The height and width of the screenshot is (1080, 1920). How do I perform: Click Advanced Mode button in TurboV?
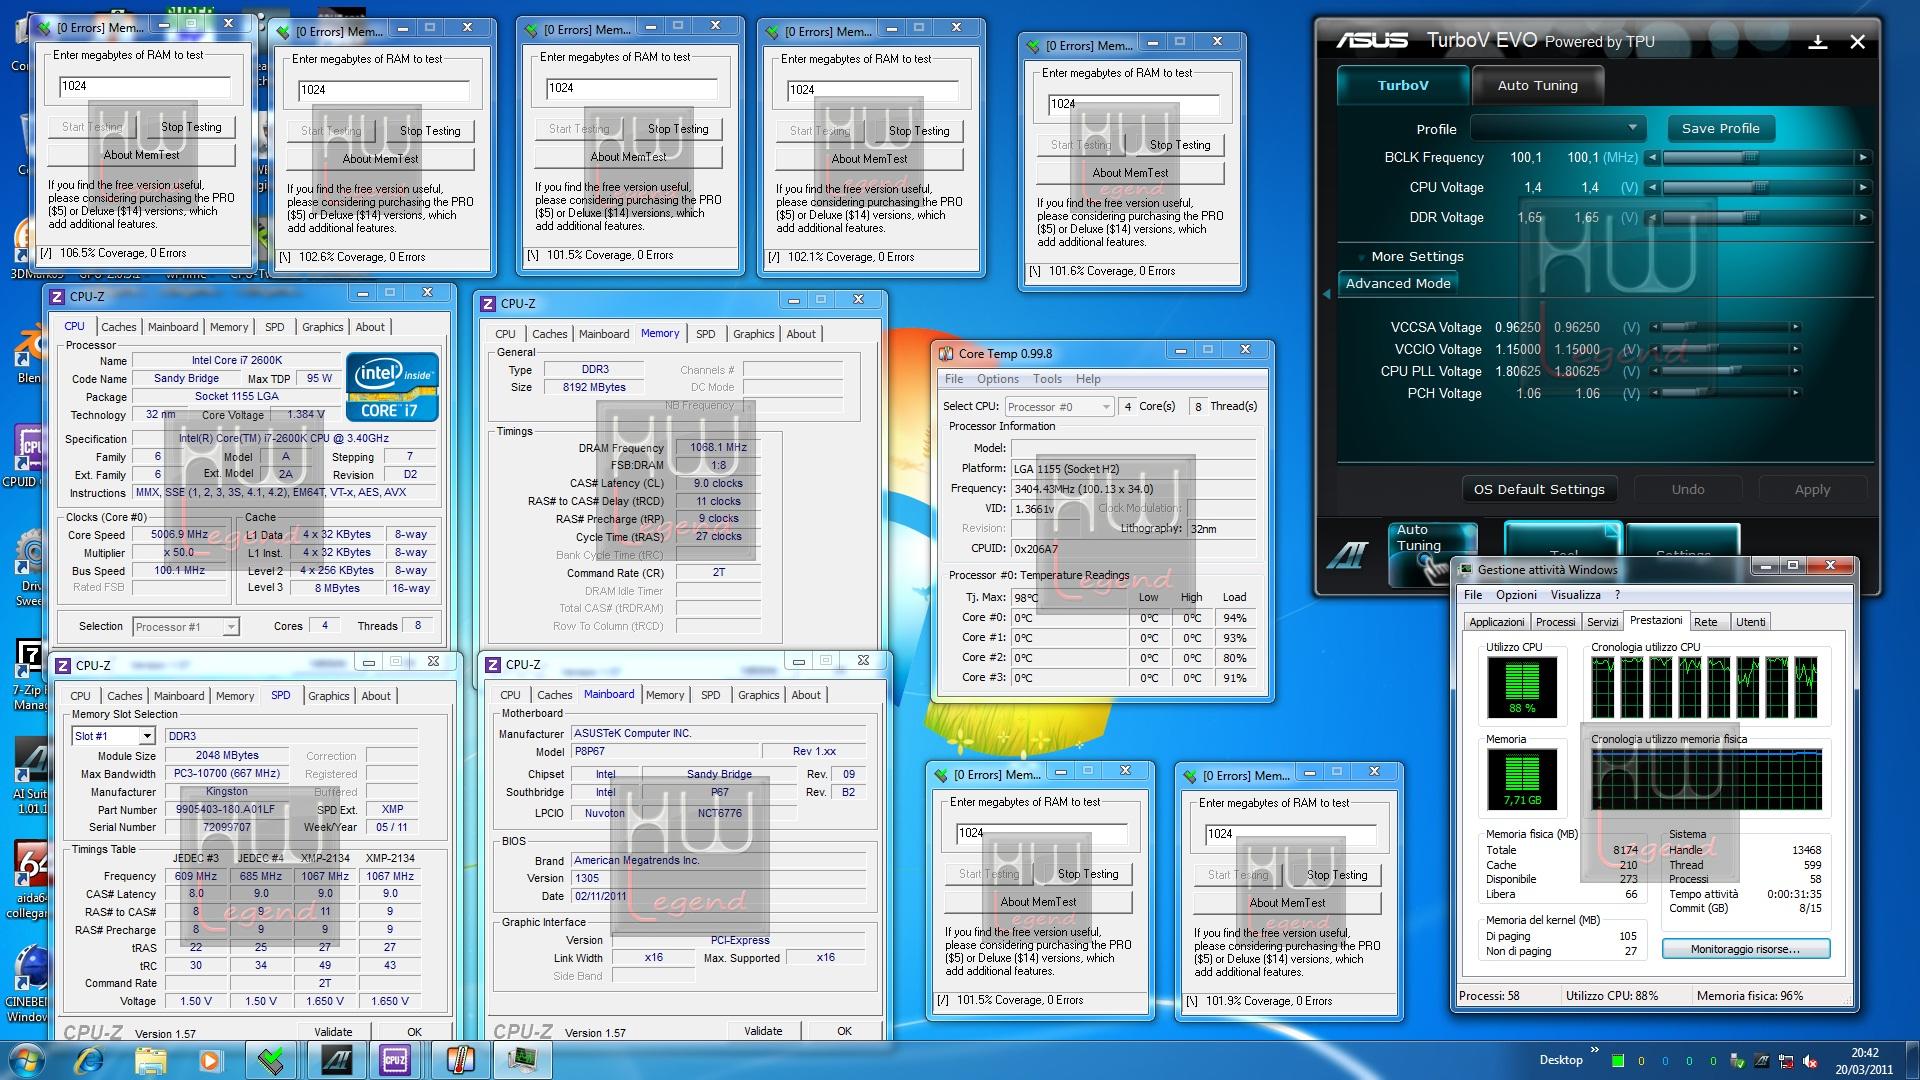pos(1397,283)
